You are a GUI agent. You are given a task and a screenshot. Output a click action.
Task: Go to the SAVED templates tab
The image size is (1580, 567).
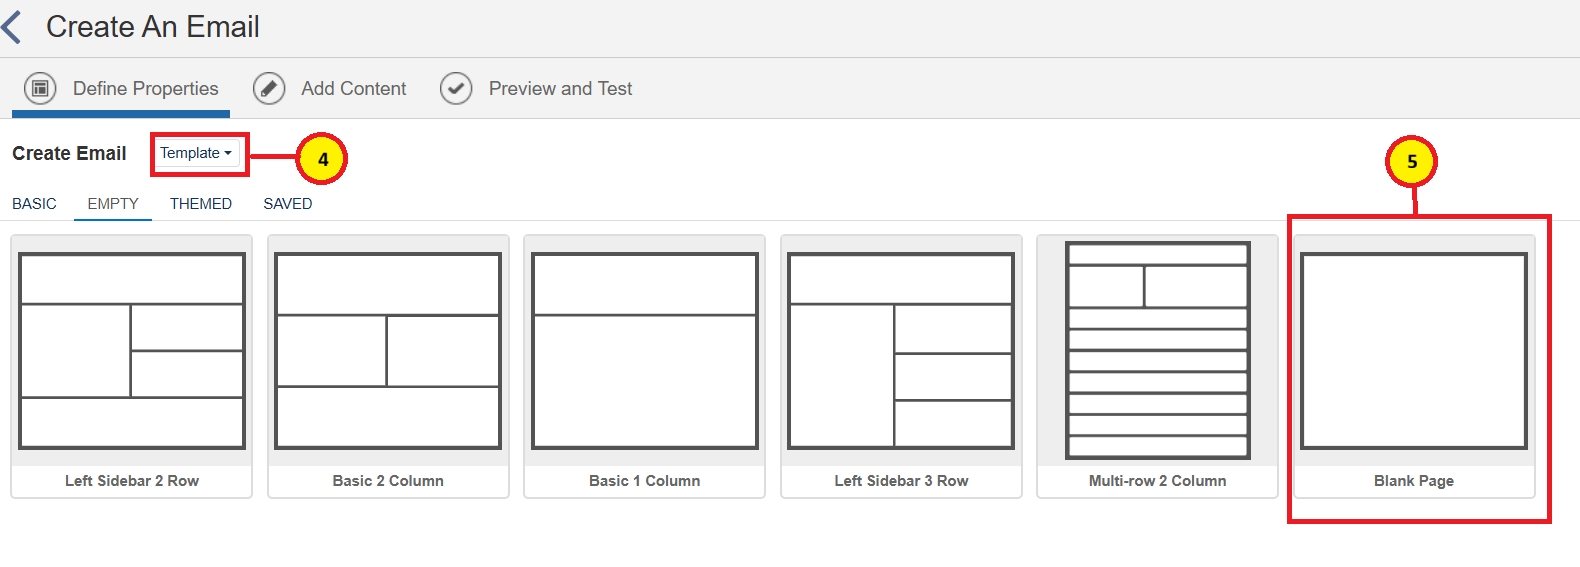coord(288,204)
